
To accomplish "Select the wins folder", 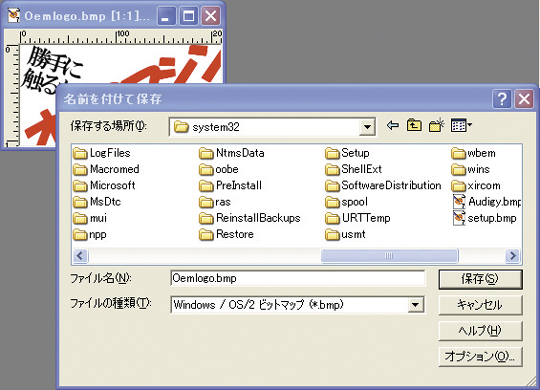I will (x=470, y=169).
